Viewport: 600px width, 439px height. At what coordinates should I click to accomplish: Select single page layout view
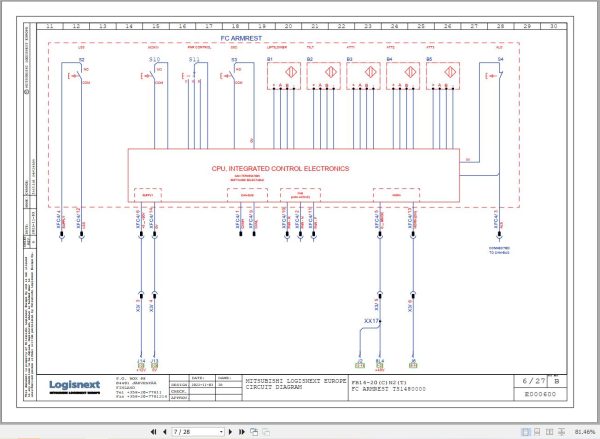pos(526,432)
